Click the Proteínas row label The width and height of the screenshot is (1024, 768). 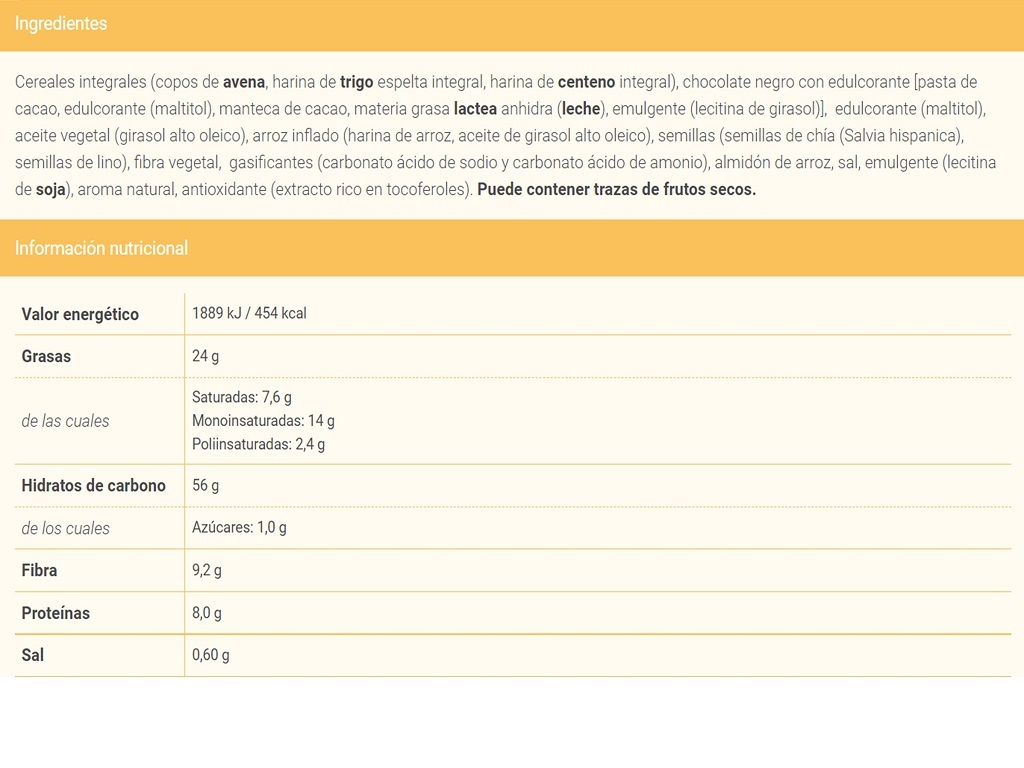tap(56, 613)
